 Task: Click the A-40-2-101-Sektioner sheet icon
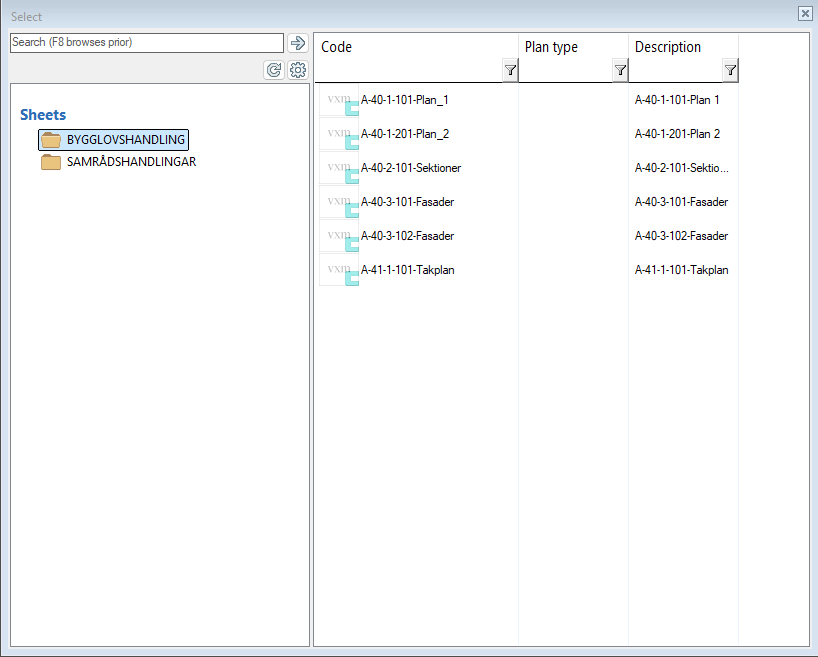pyautogui.click(x=339, y=169)
